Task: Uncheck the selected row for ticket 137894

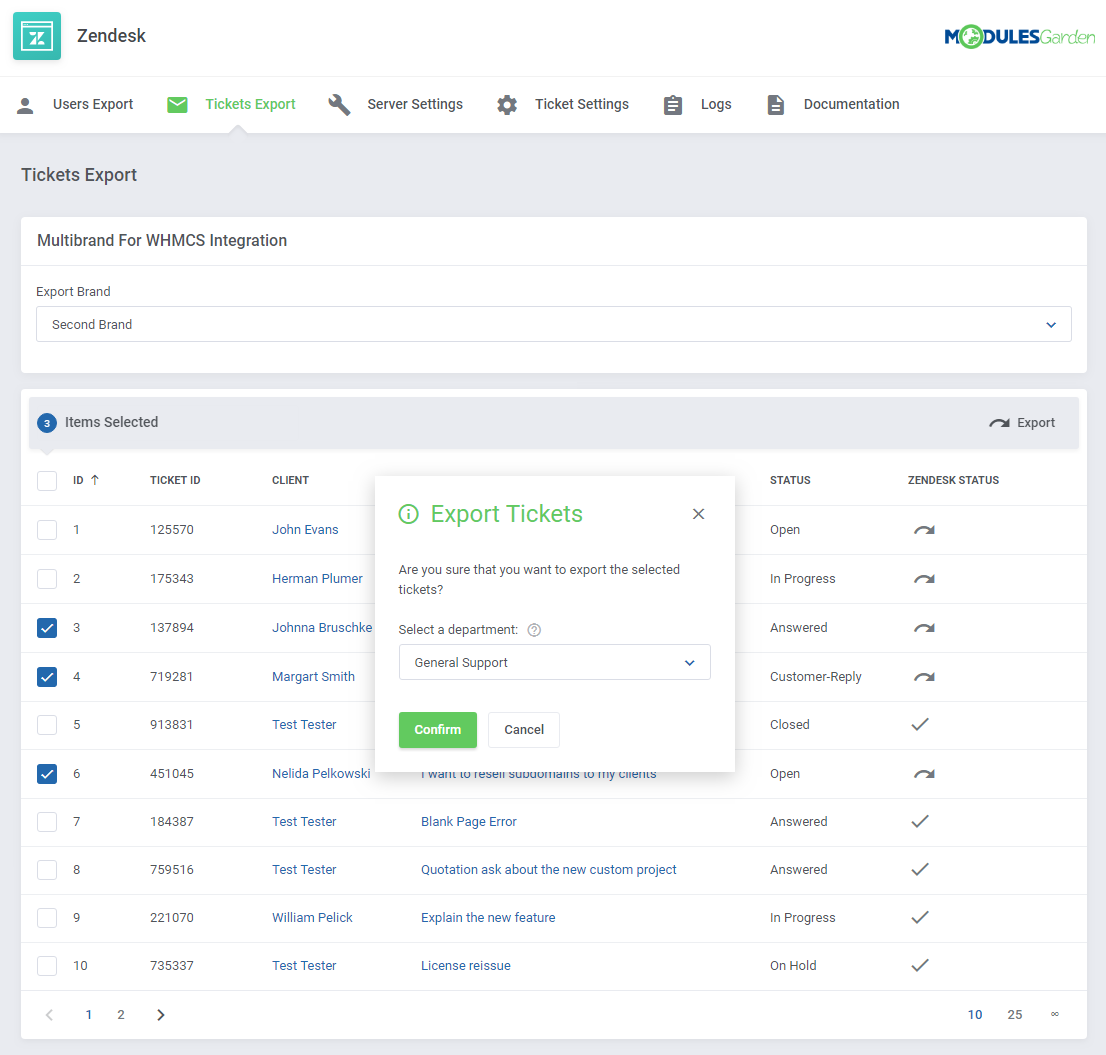Action: [x=46, y=627]
